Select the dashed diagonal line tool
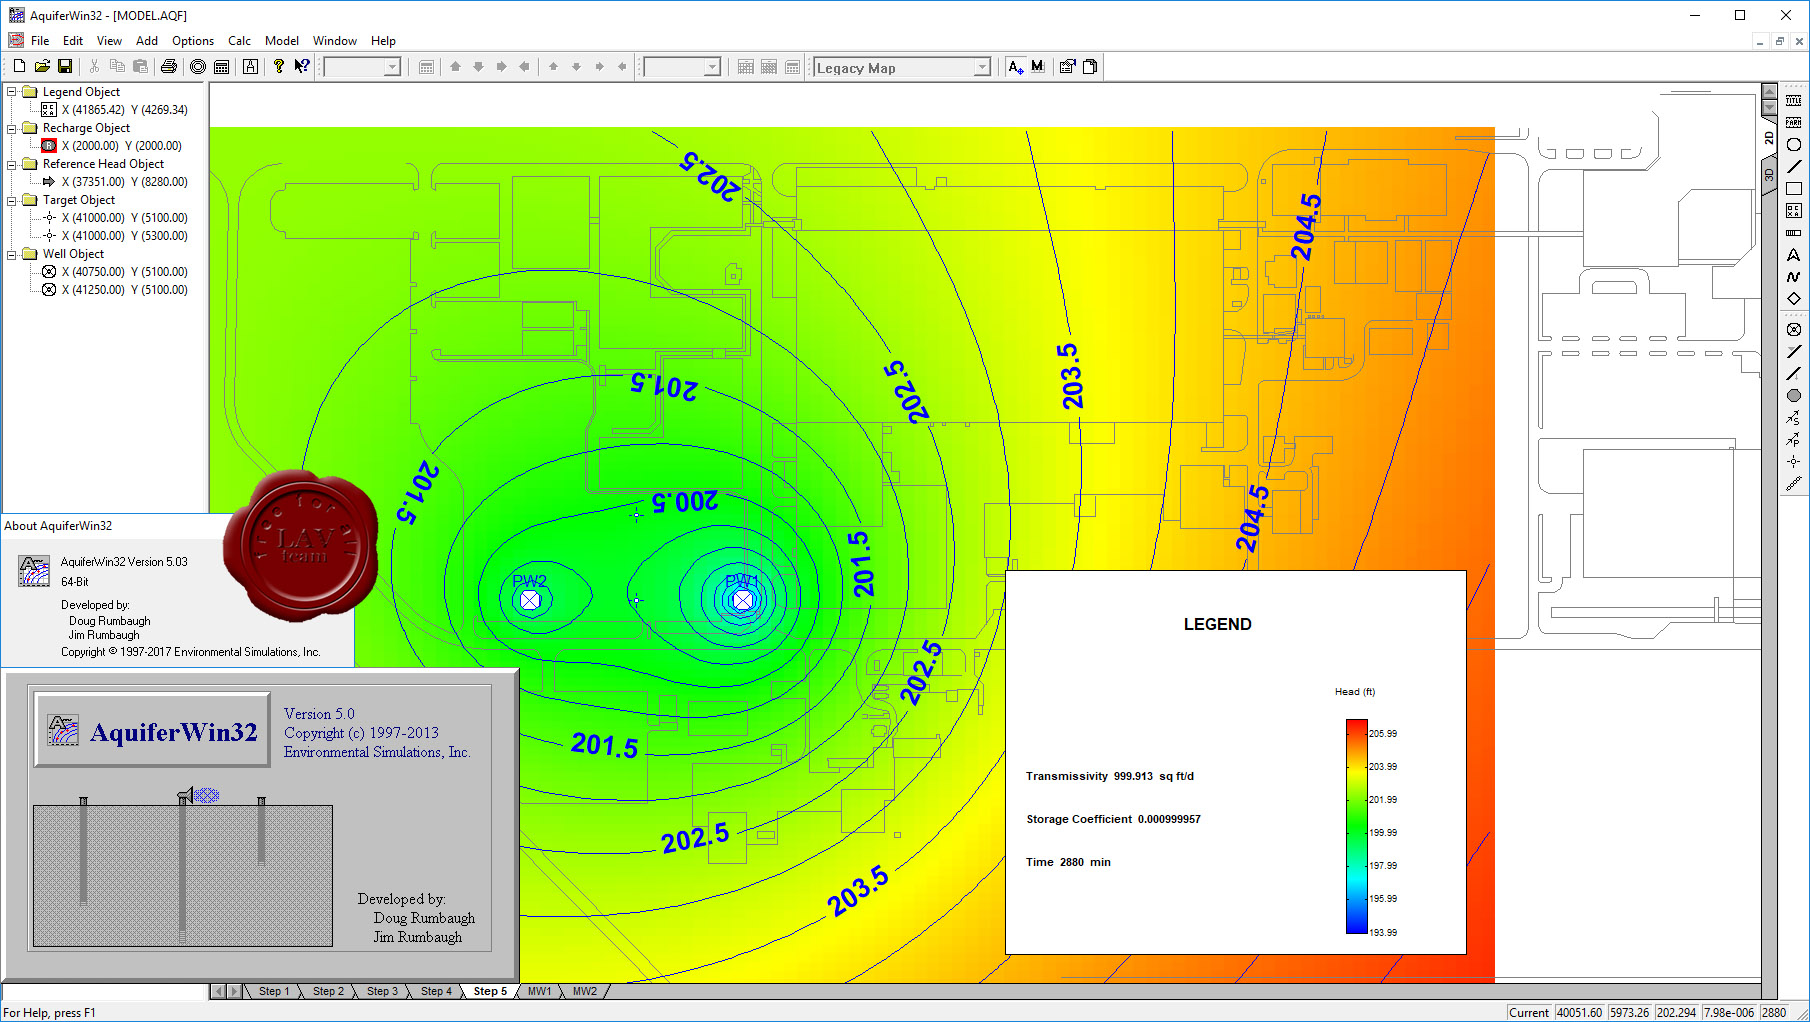The height and width of the screenshot is (1022, 1810). [1794, 484]
